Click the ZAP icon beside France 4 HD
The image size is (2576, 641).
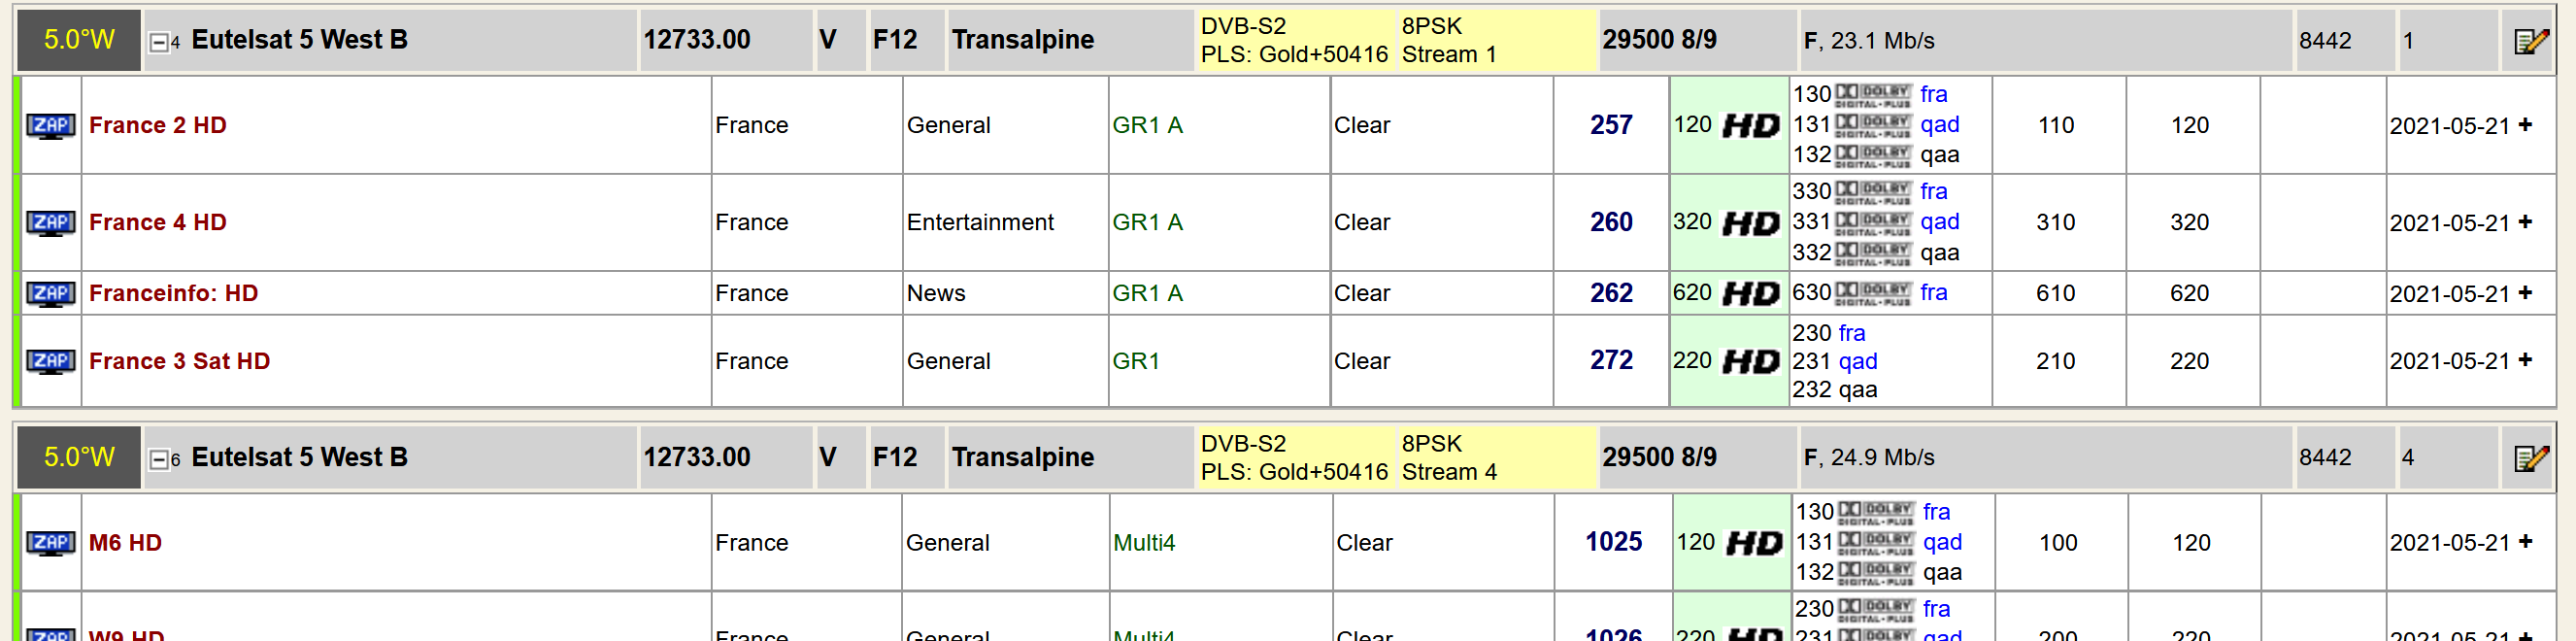coord(50,223)
